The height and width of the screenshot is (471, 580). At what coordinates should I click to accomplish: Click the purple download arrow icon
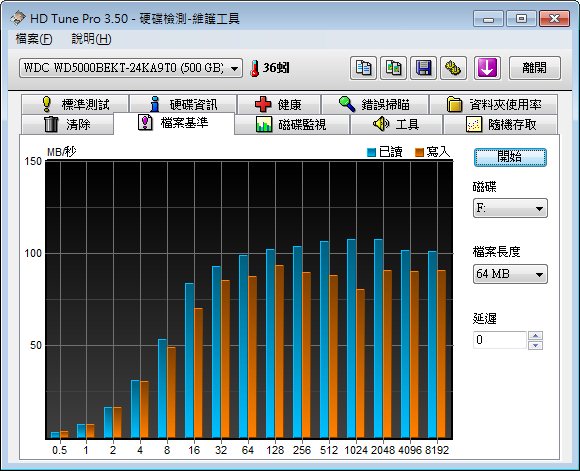pos(487,68)
